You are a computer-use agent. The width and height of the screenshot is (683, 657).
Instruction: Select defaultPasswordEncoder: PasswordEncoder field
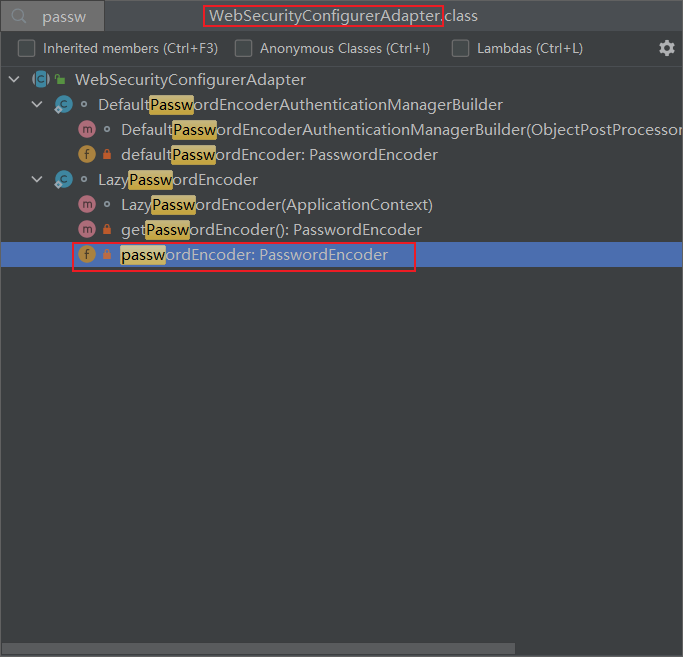coord(342,154)
